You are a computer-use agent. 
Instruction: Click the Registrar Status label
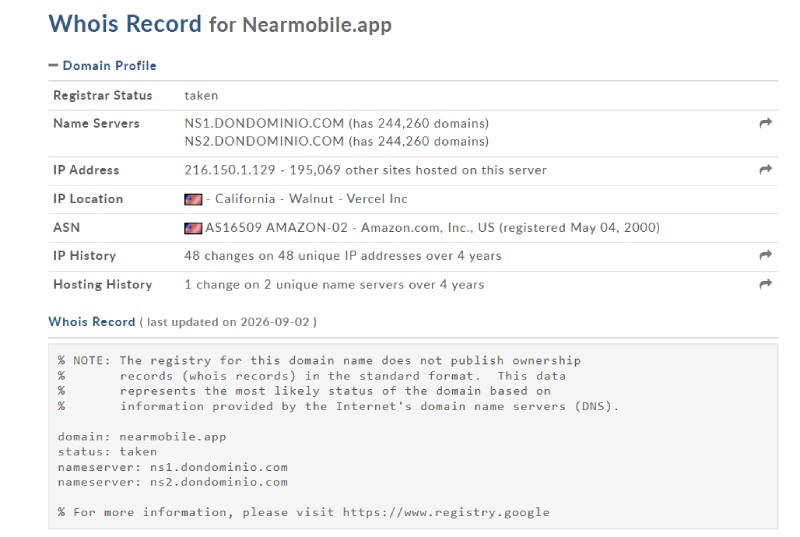coord(103,95)
